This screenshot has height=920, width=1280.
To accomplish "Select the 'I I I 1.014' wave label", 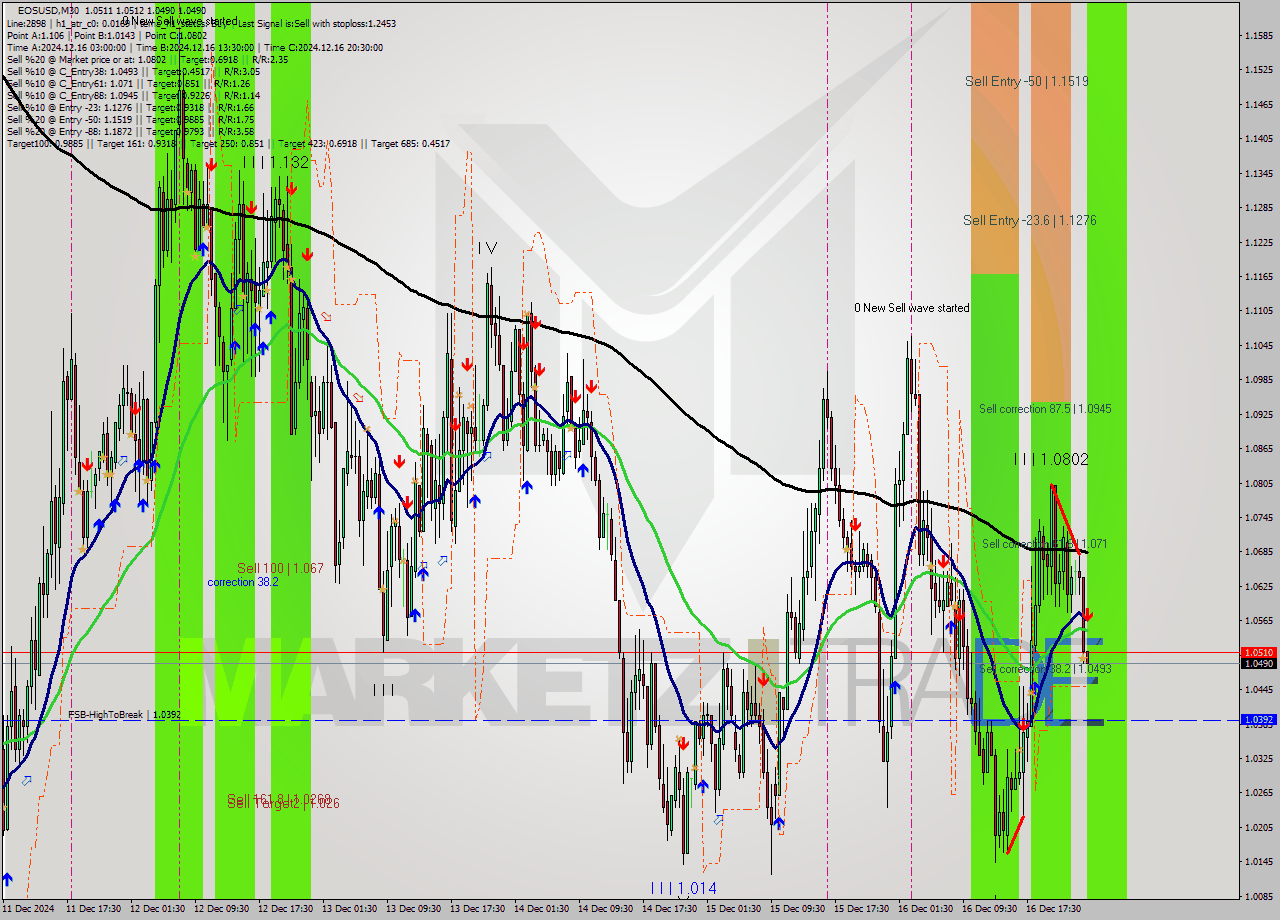I will point(683,888).
